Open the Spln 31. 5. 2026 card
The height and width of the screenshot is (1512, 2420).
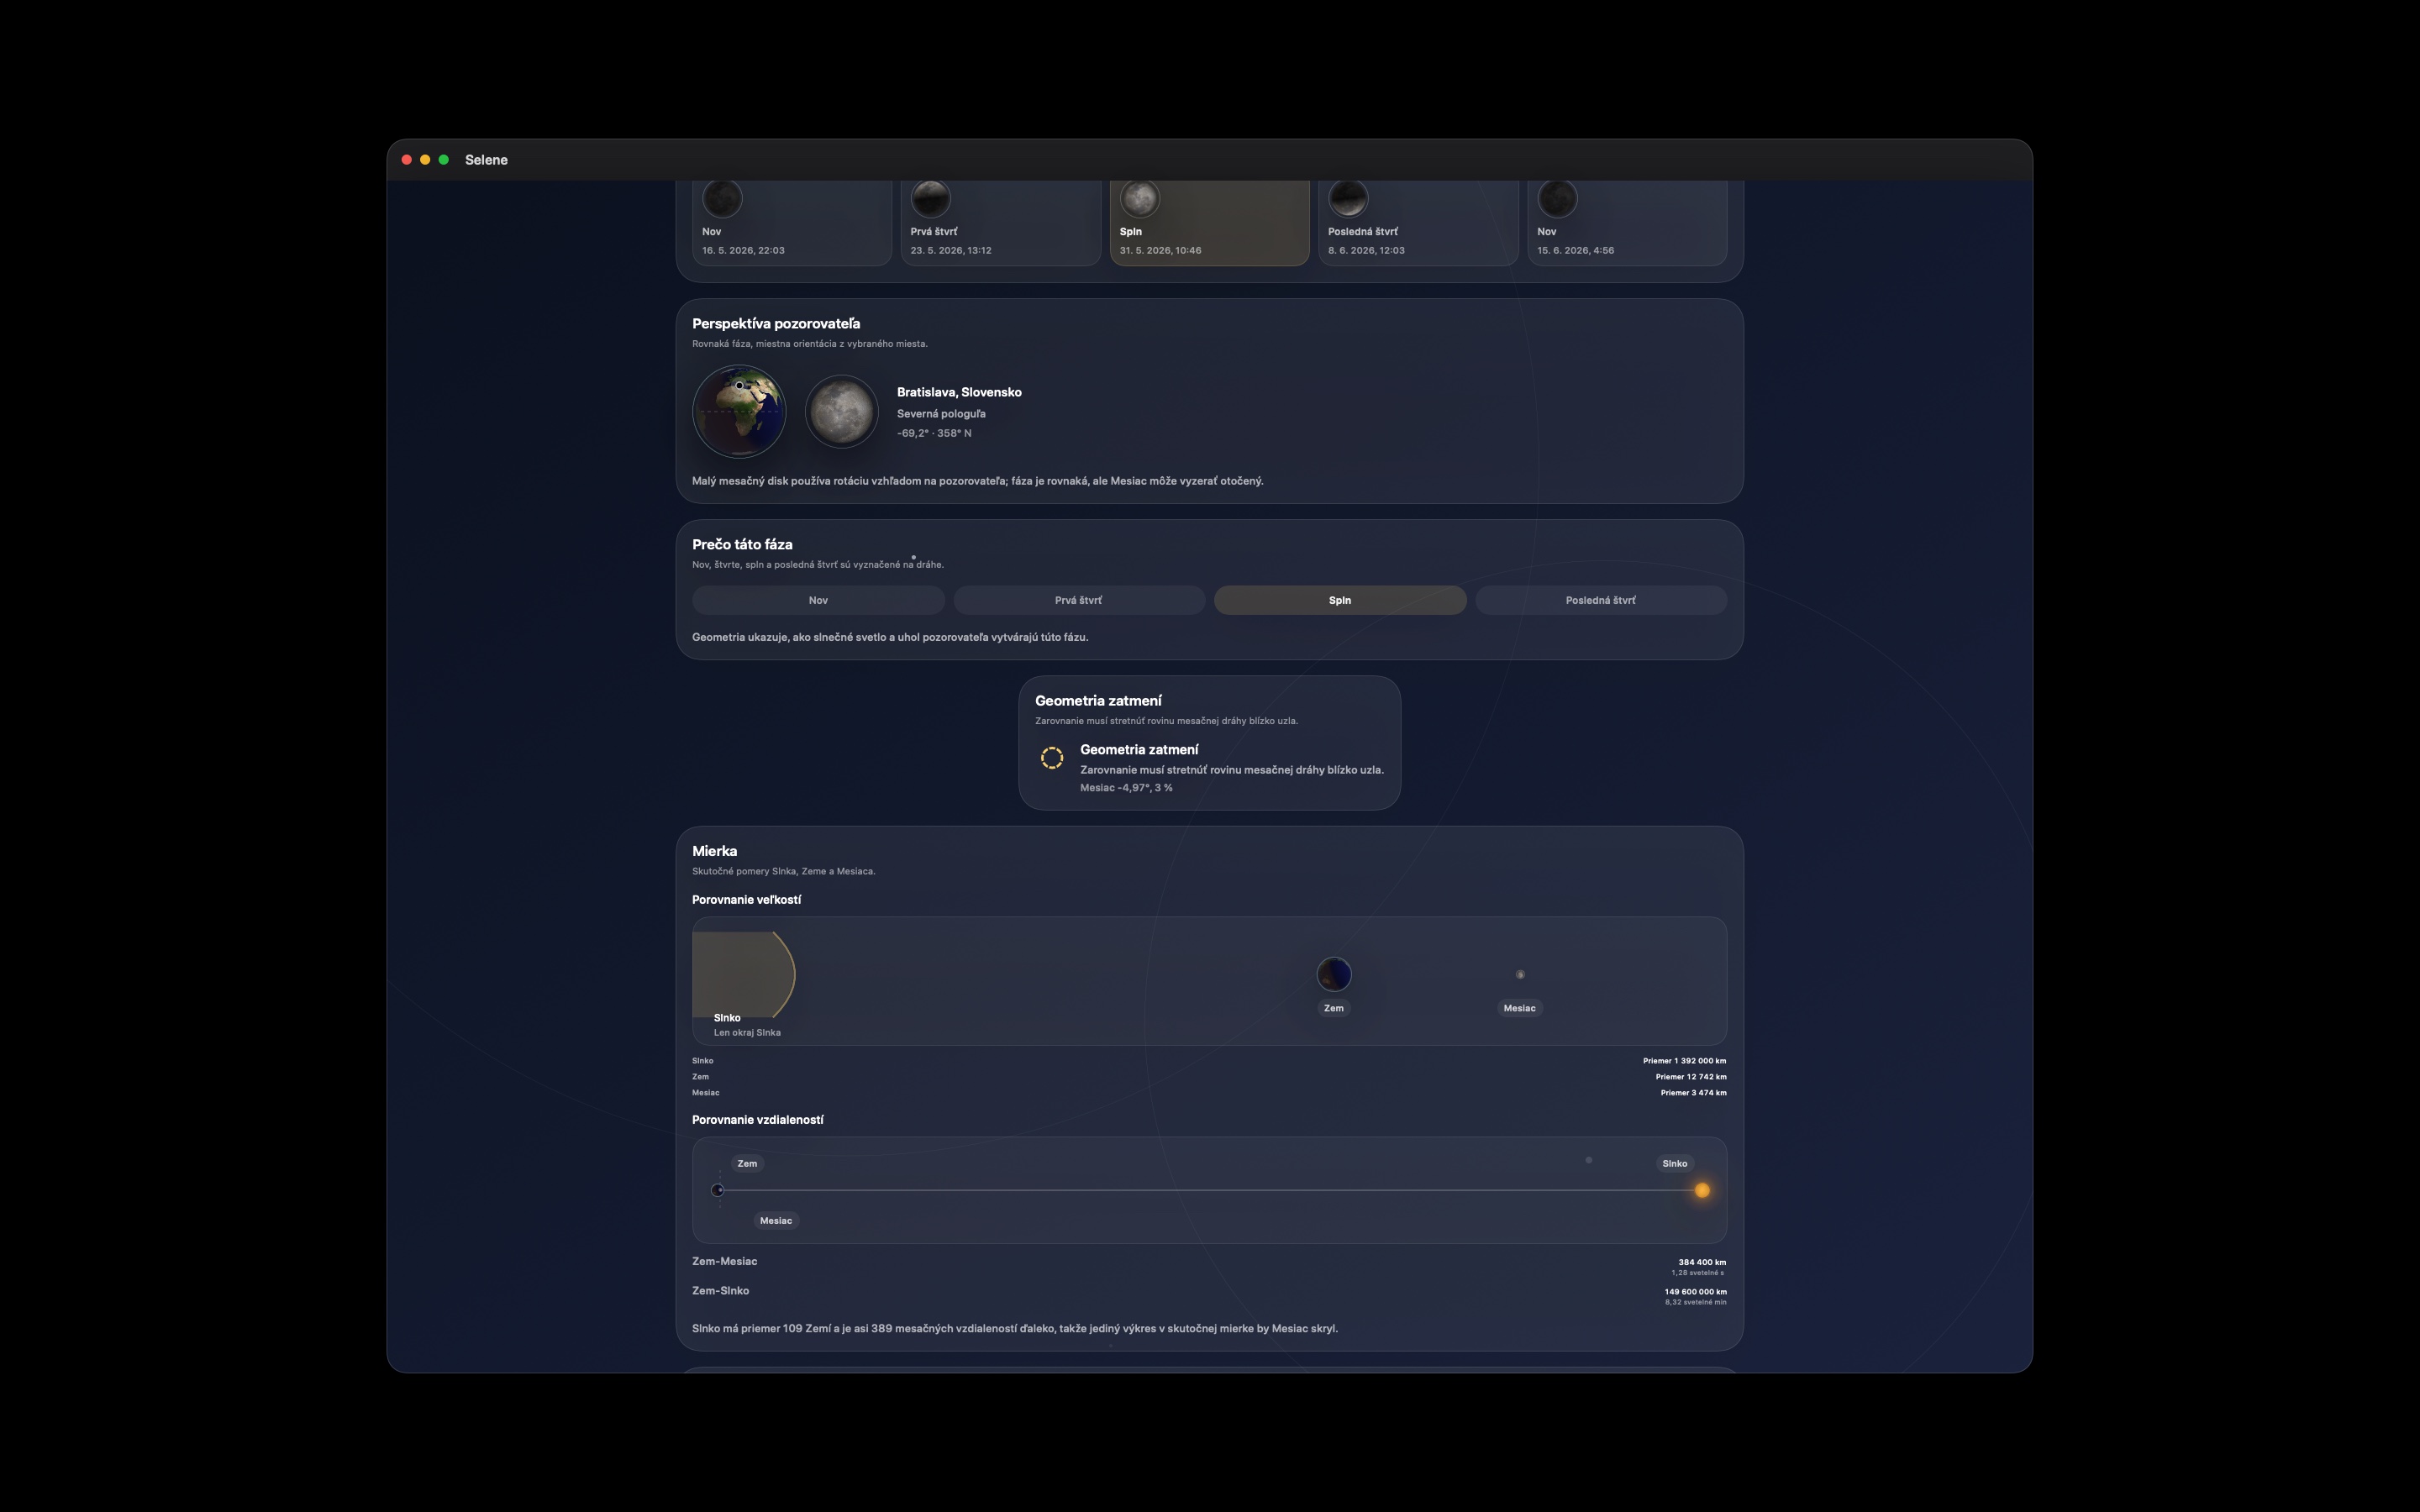click(1209, 223)
